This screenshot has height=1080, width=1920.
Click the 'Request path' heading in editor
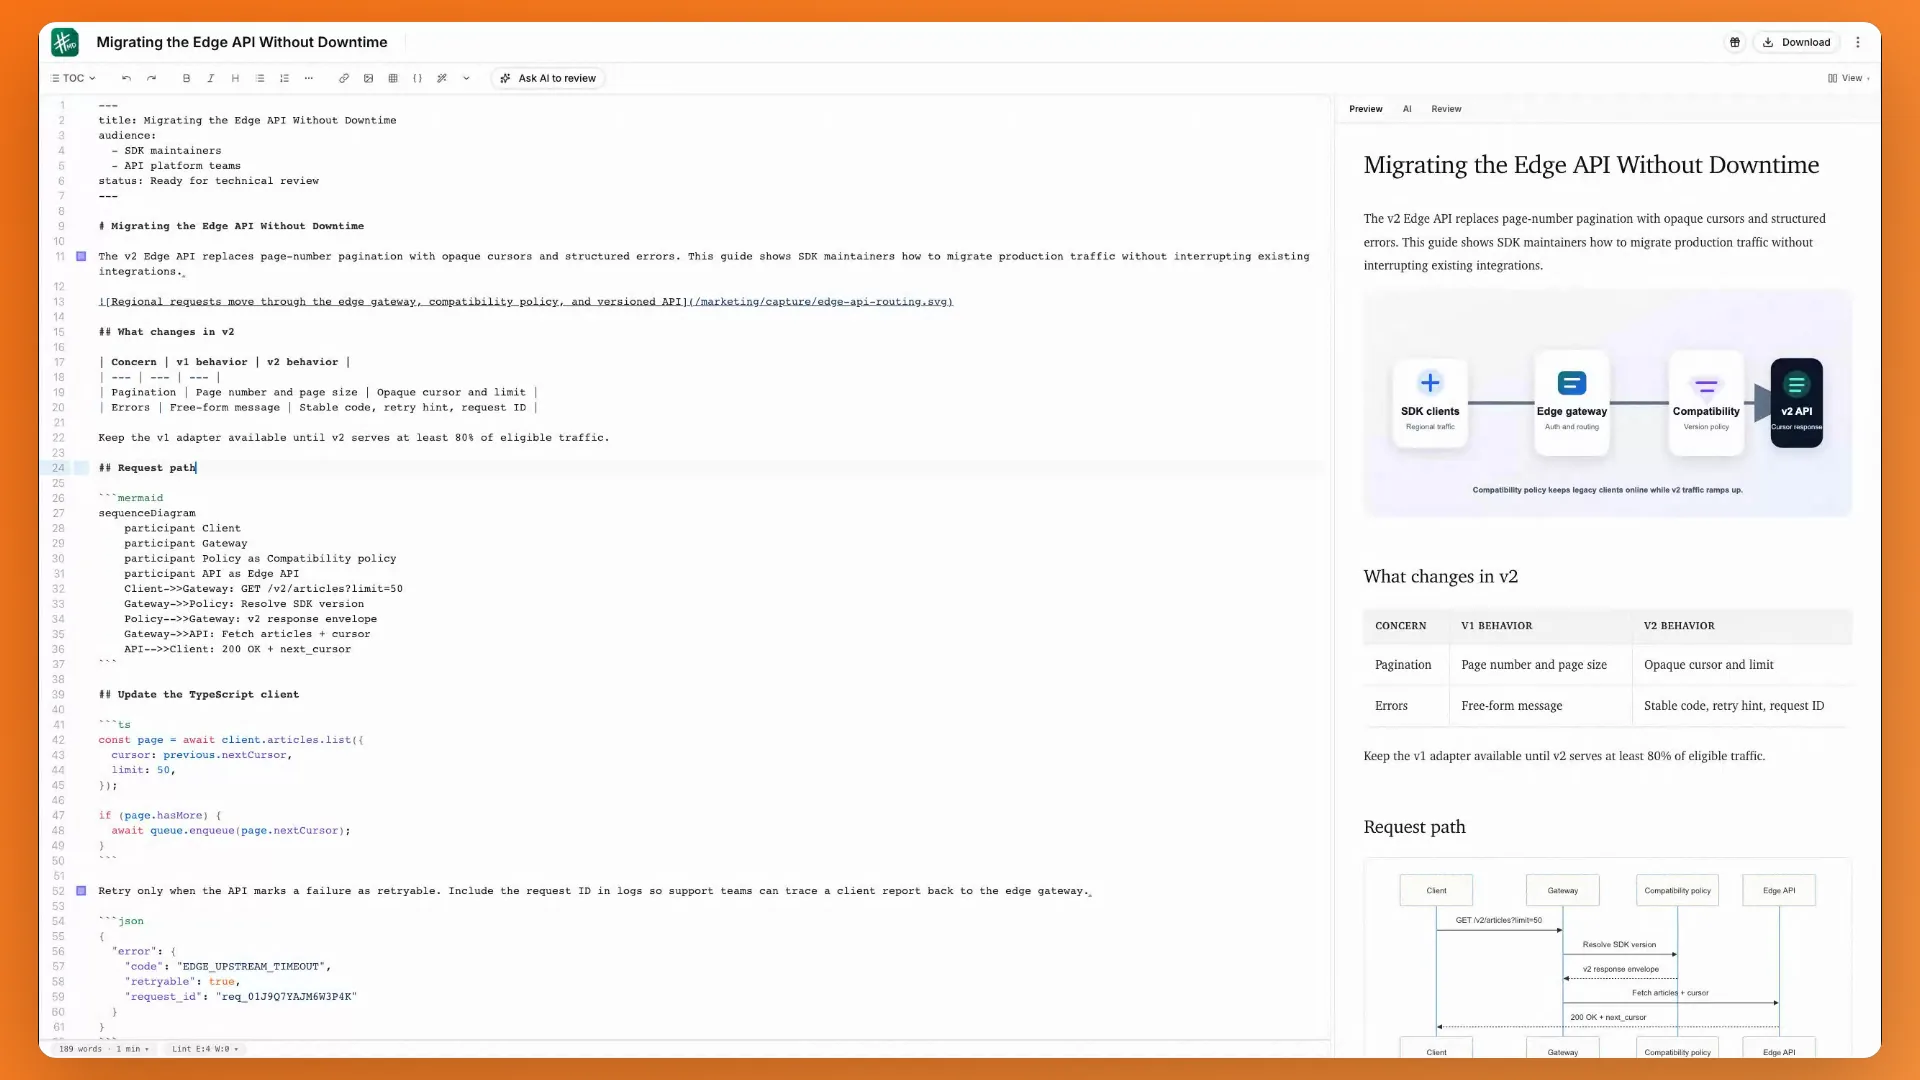[148, 468]
